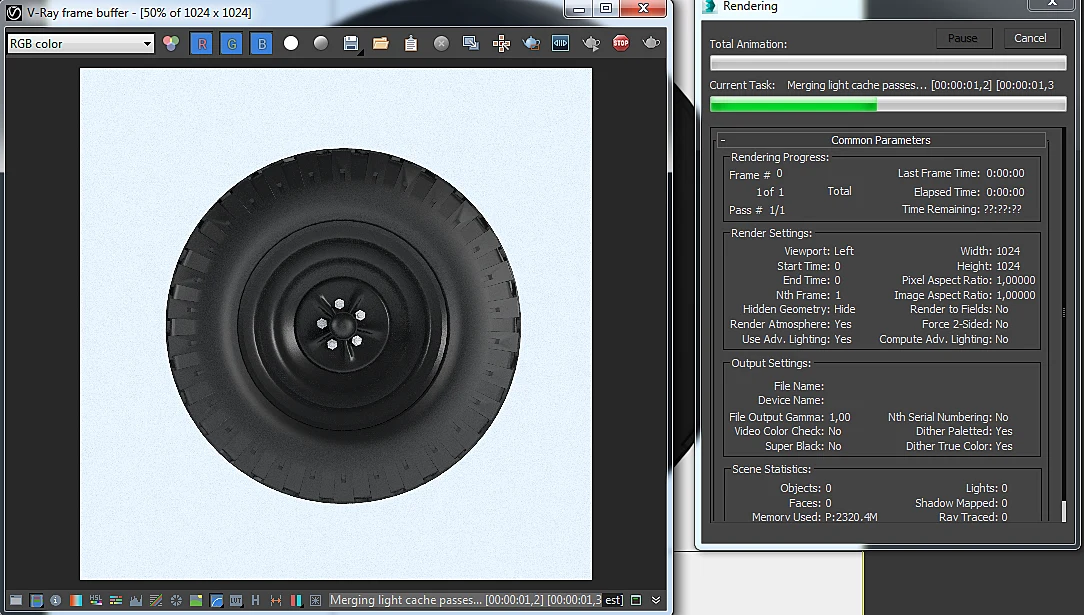
Task: Load image via open folder icon
Action: [381, 44]
